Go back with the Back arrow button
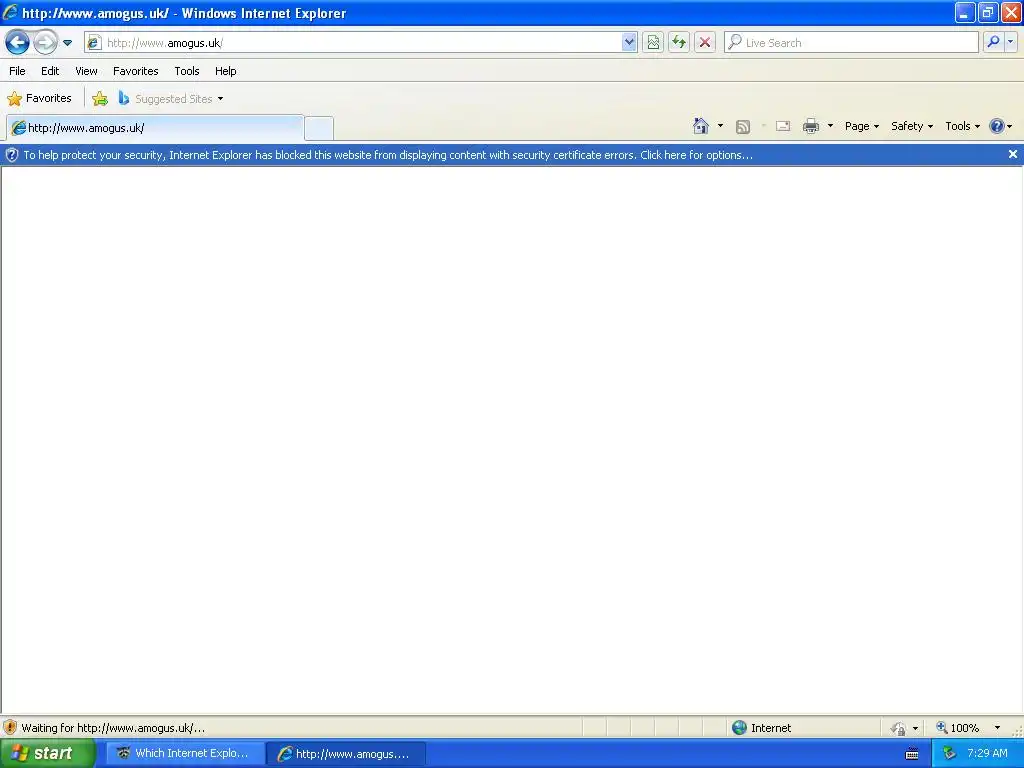 point(17,43)
